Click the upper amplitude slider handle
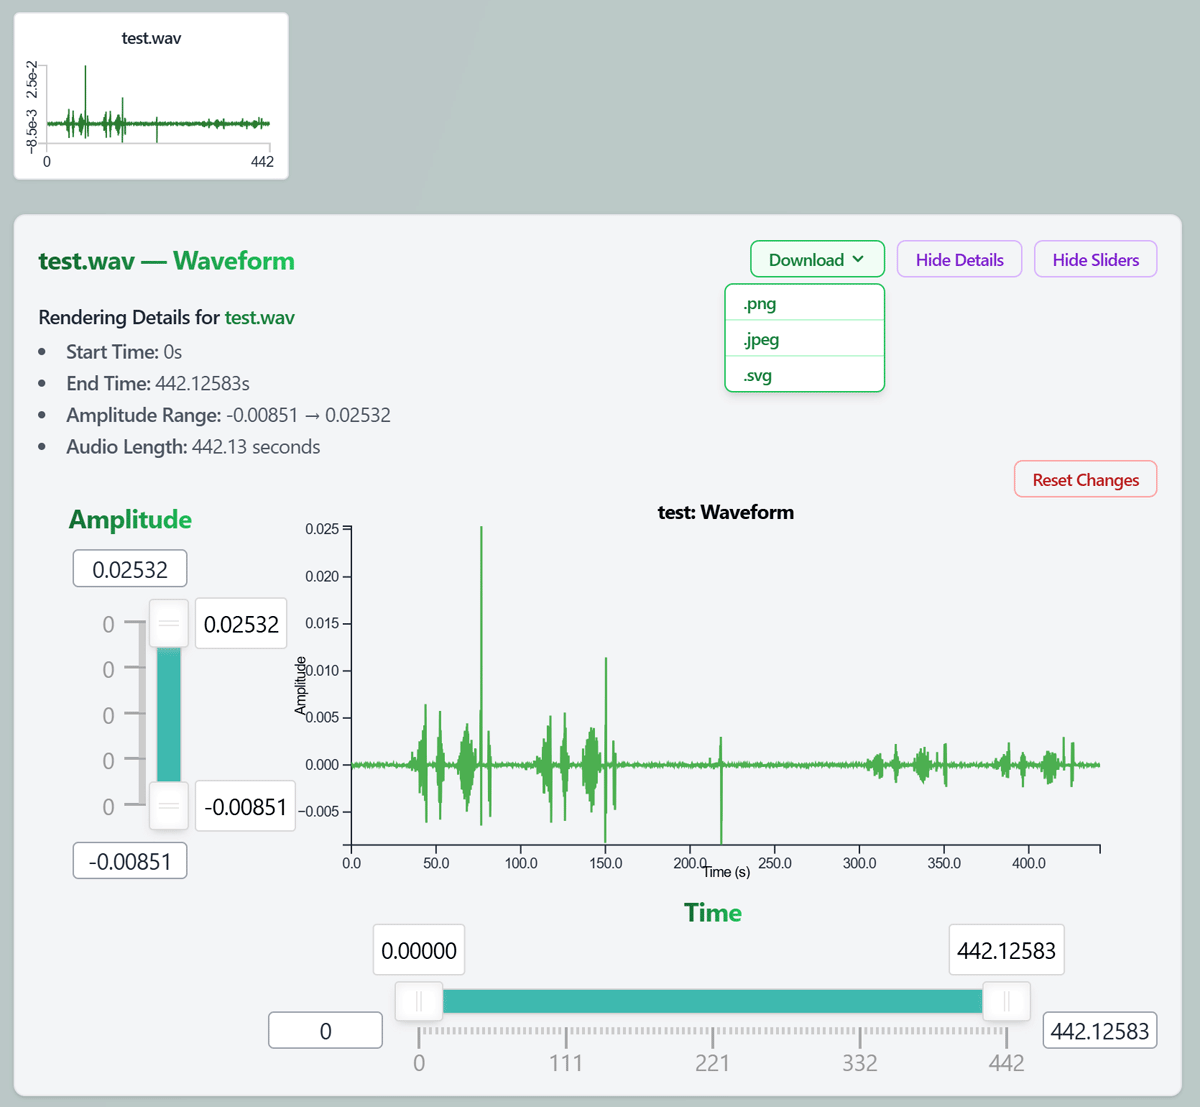The width and height of the screenshot is (1200, 1107). (x=169, y=624)
